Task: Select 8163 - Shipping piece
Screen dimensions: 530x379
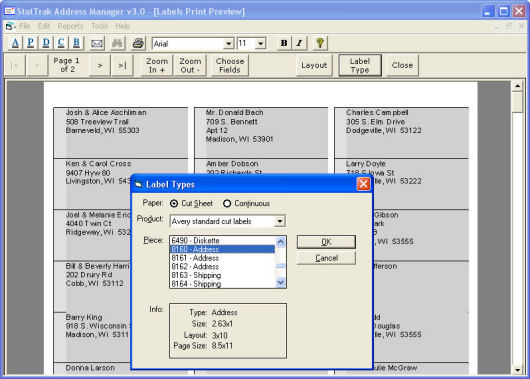Action: (223, 275)
